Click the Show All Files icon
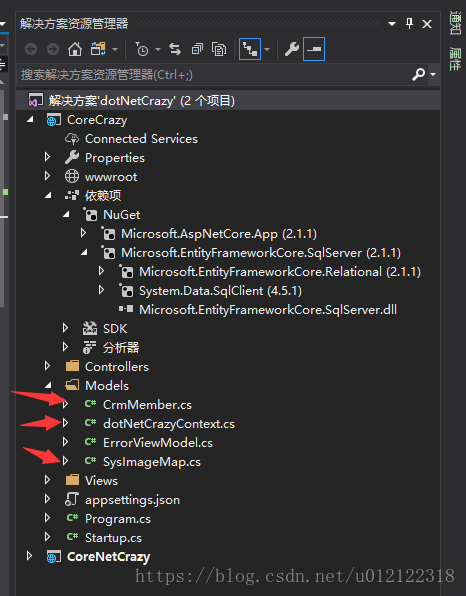 point(219,49)
